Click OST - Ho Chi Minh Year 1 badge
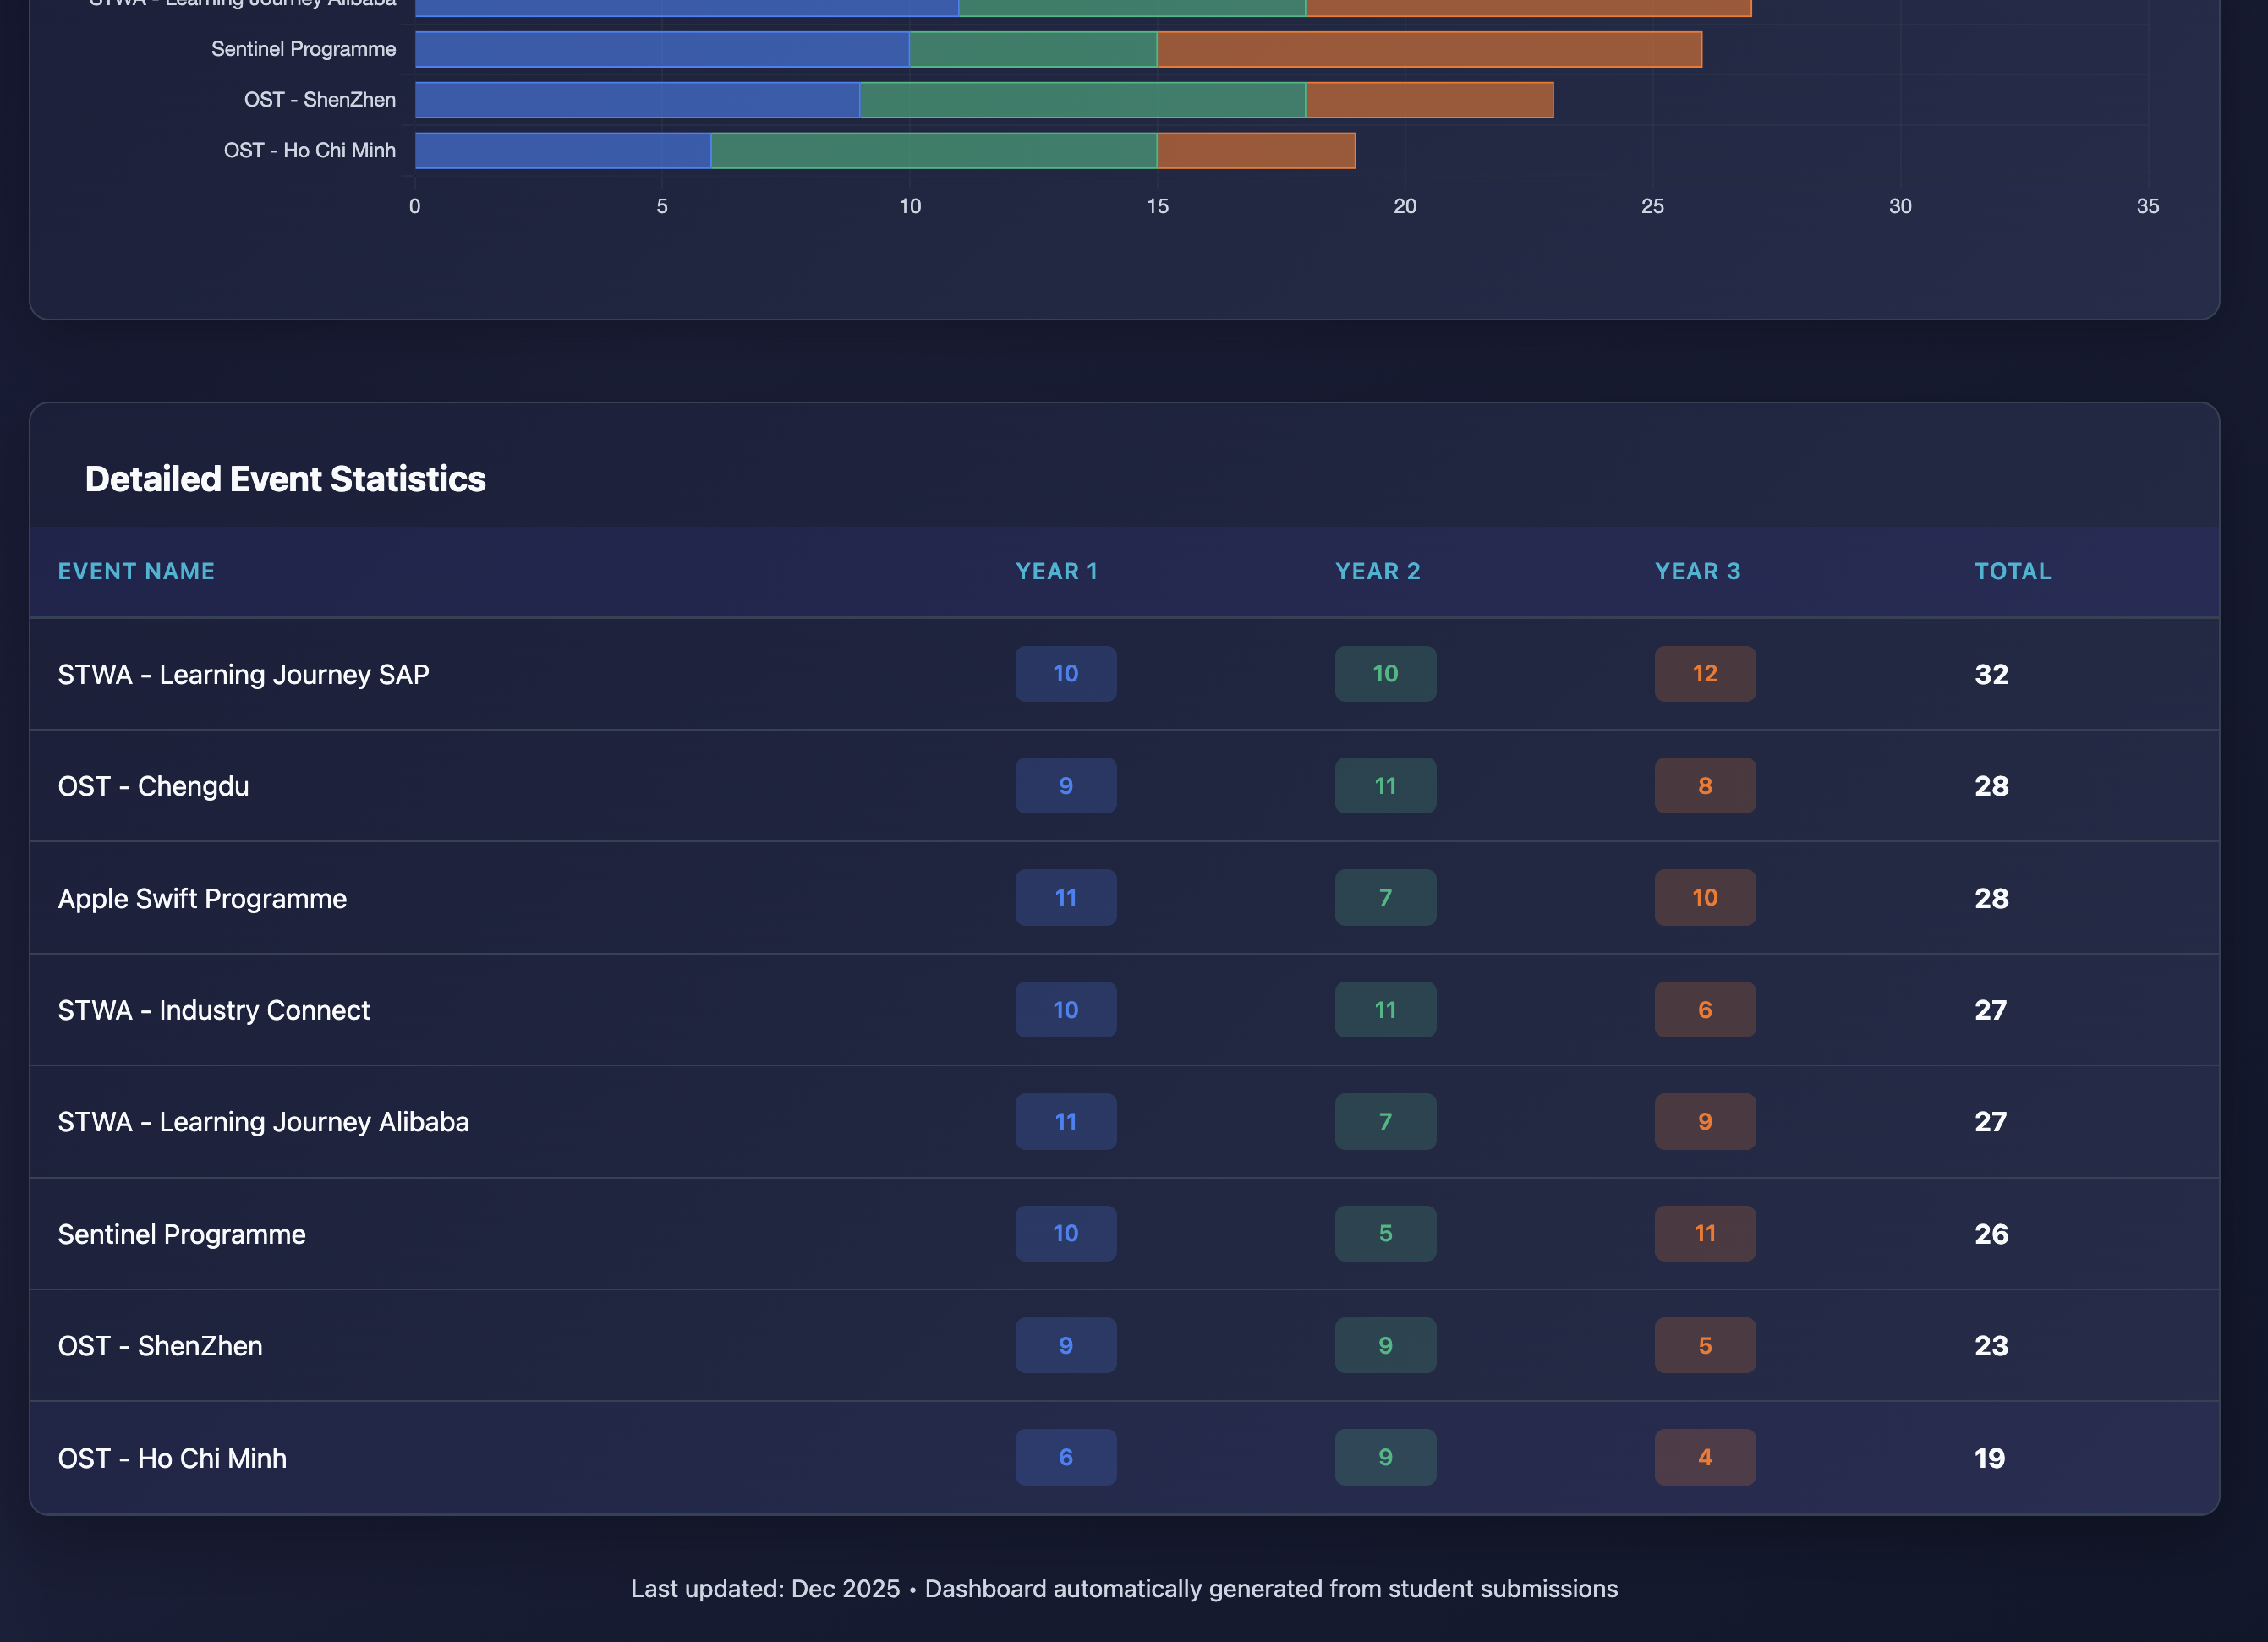 pyautogui.click(x=1065, y=1458)
